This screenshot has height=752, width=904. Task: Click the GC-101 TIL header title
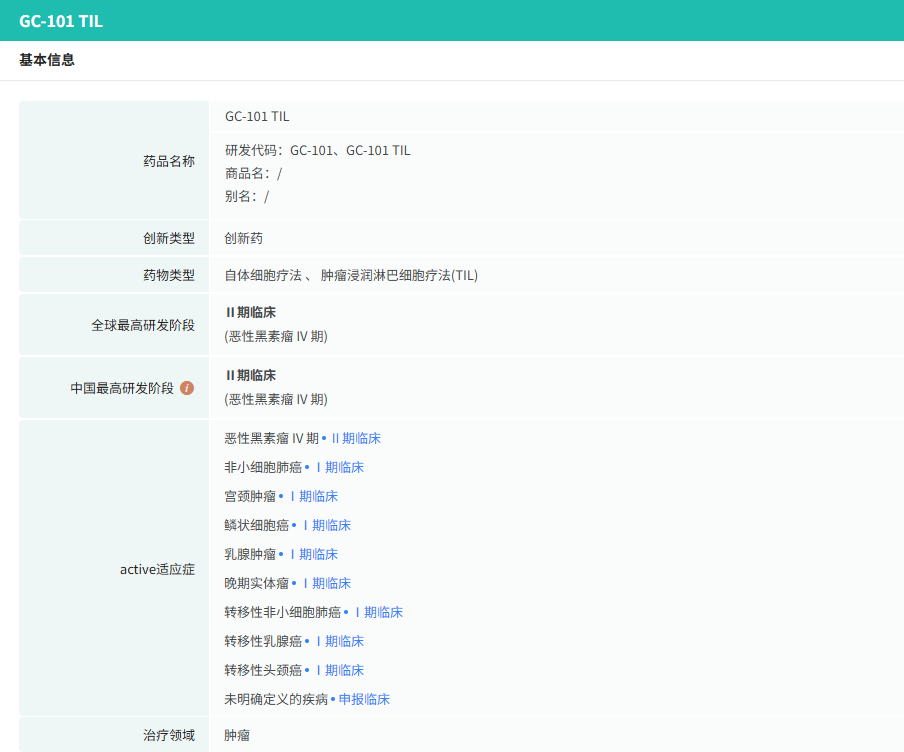pos(61,21)
